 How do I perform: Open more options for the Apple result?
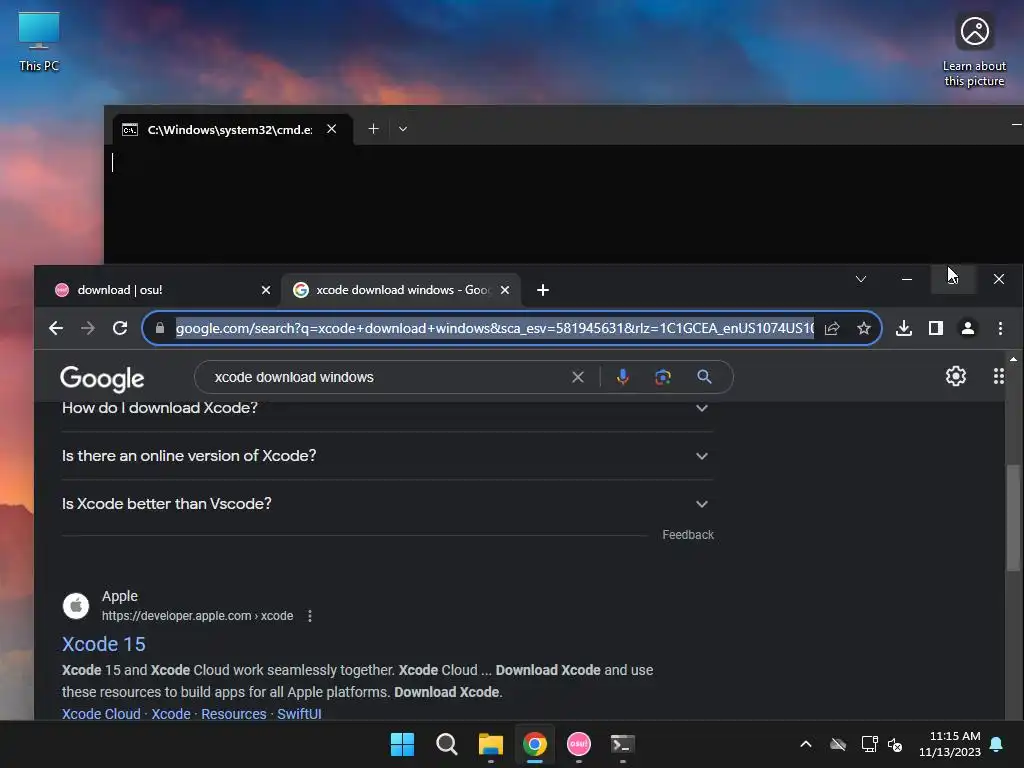pyautogui.click(x=310, y=616)
